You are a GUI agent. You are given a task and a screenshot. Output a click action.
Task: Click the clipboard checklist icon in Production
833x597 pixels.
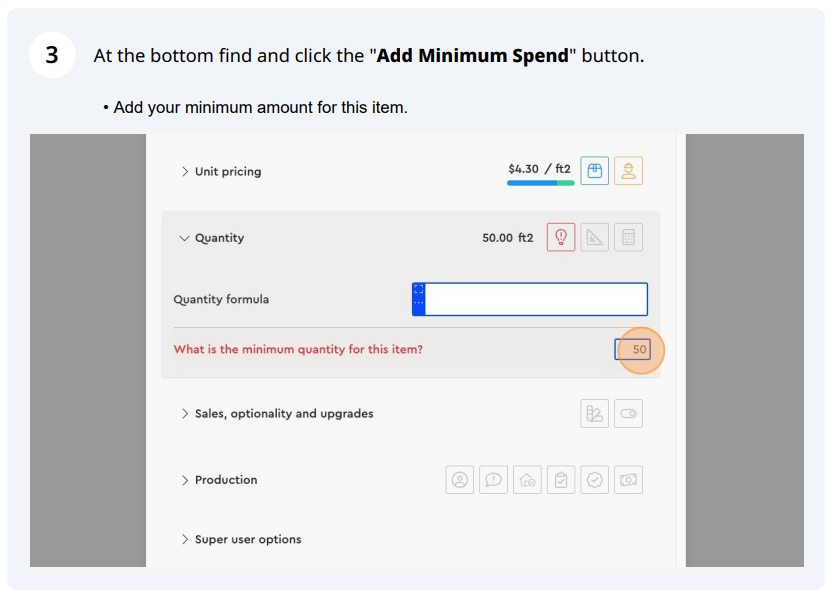[x=560, y=480]
